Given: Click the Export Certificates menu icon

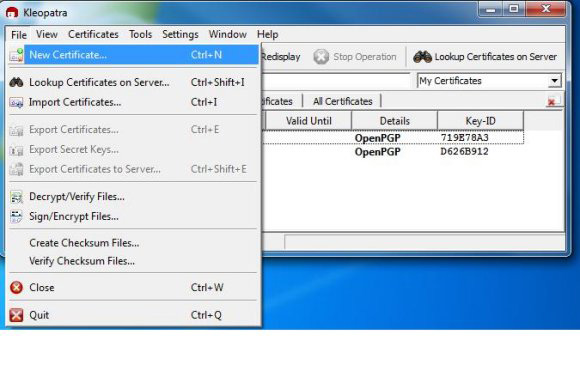Looking at the screenshot, I should (x=16, y=130).
